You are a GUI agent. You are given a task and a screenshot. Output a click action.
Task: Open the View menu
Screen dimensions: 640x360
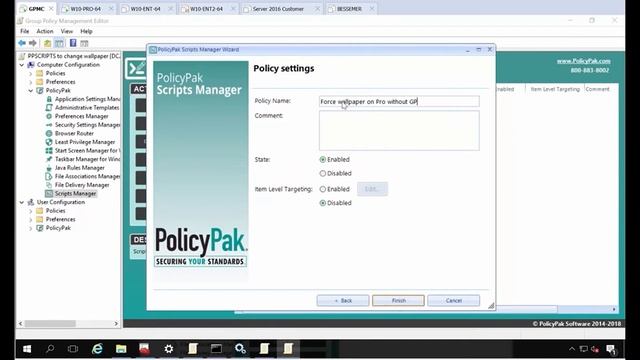(67, 31)
